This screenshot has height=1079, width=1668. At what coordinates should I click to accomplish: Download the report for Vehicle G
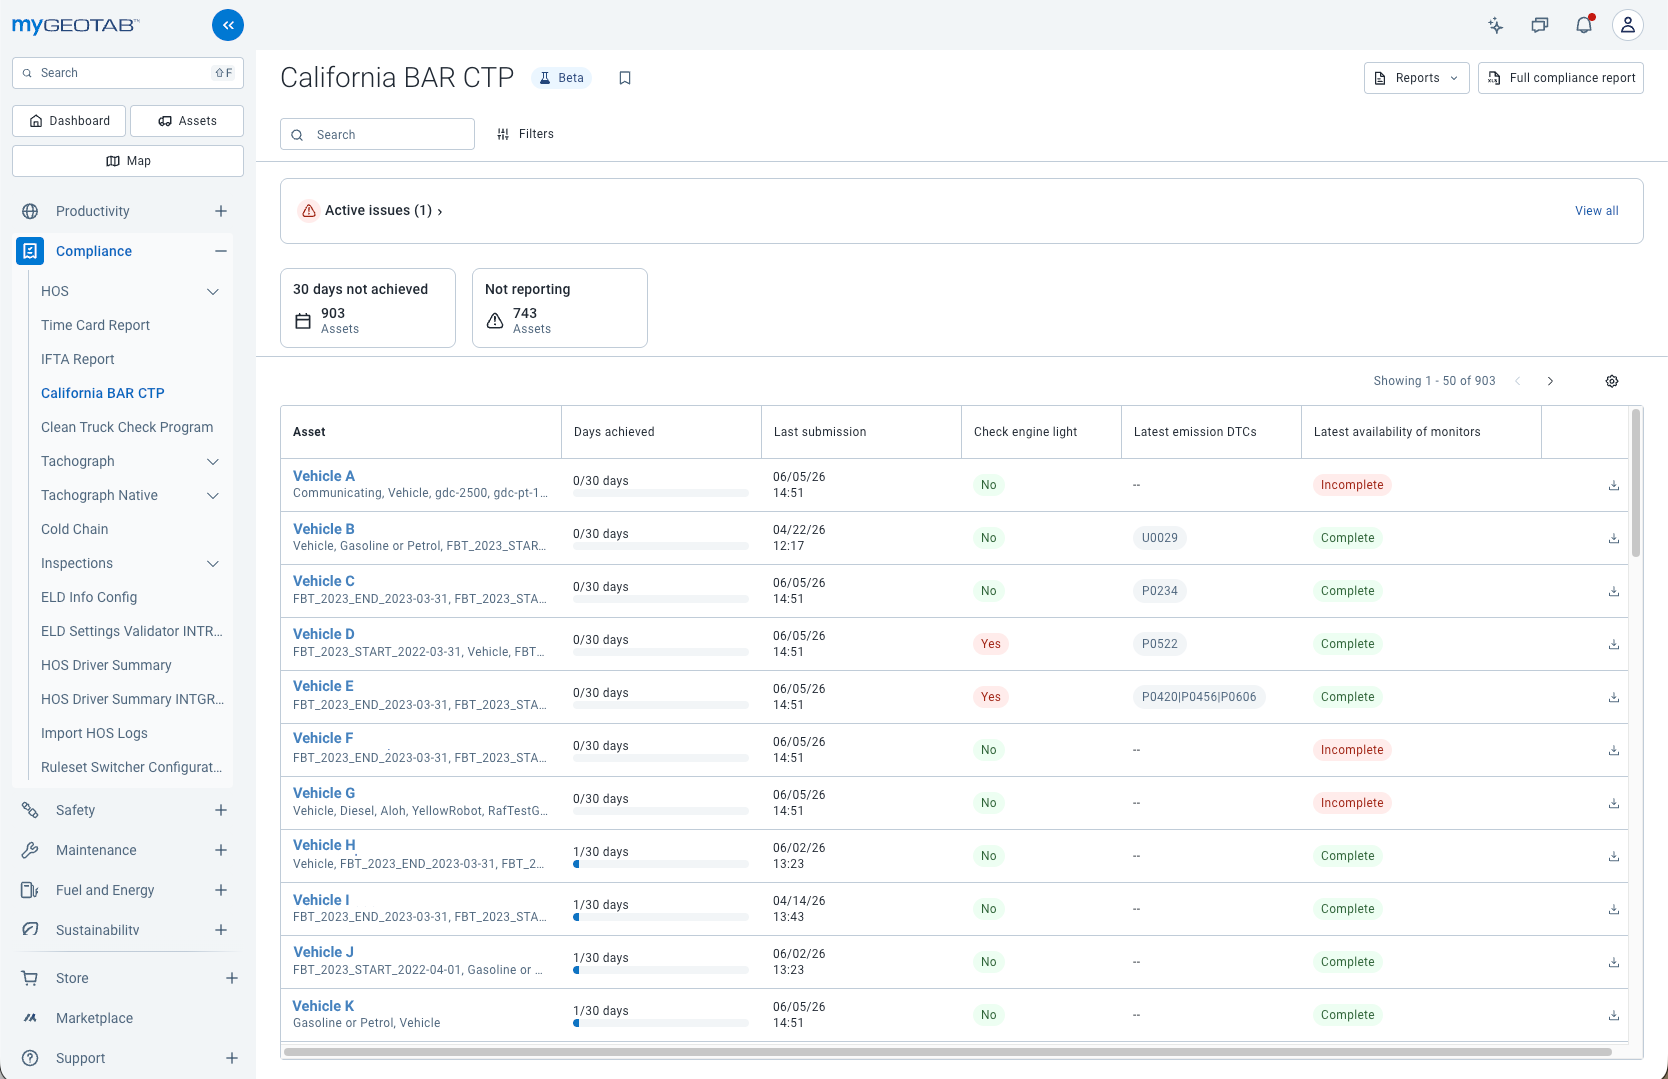1614,803
